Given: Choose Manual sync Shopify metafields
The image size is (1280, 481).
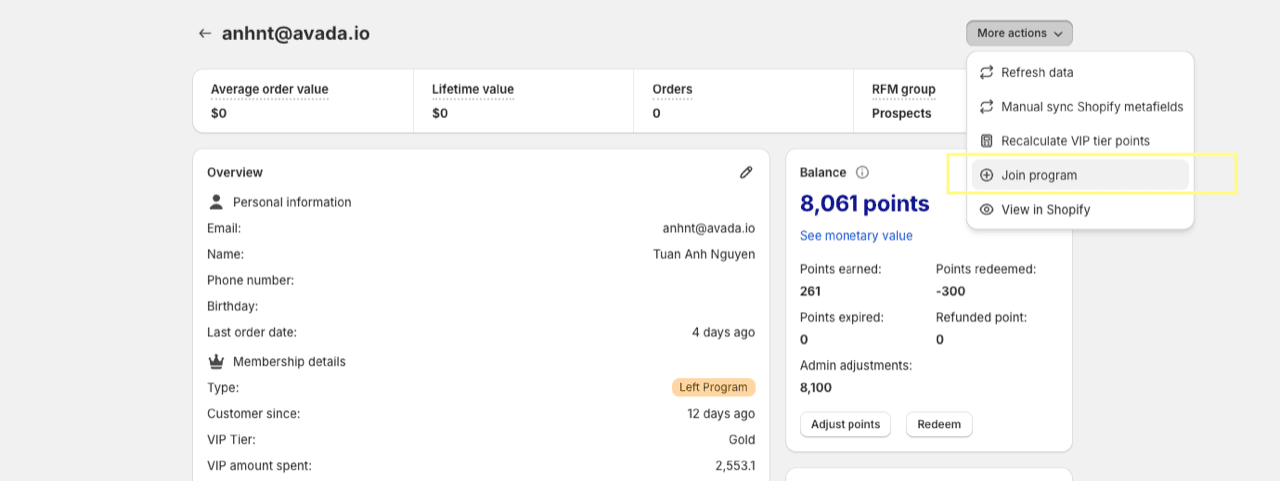Looking at the screenshot, I should 1080,107.
